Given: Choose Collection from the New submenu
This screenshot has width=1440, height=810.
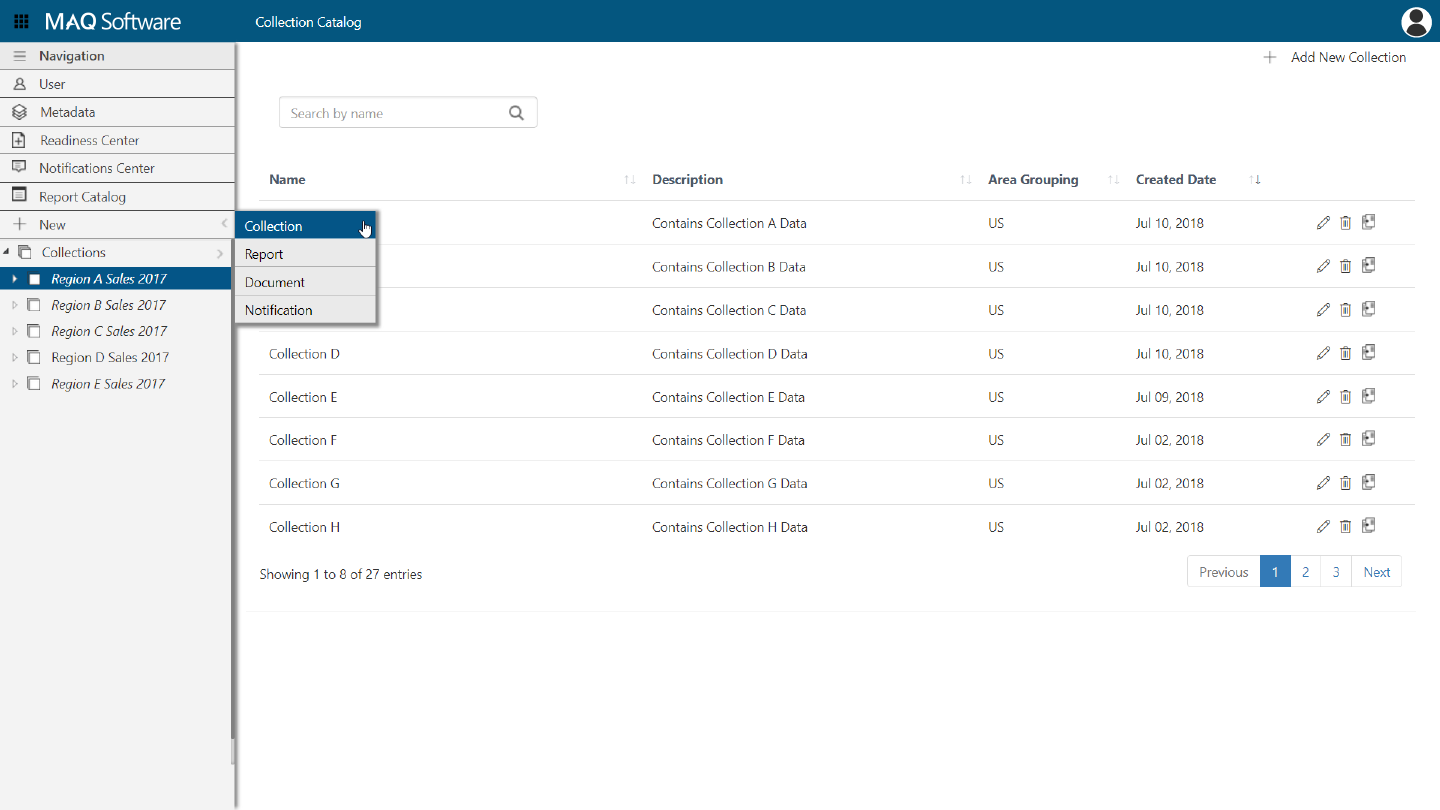Looking at the screenshot, I should (x=305, y=226).
